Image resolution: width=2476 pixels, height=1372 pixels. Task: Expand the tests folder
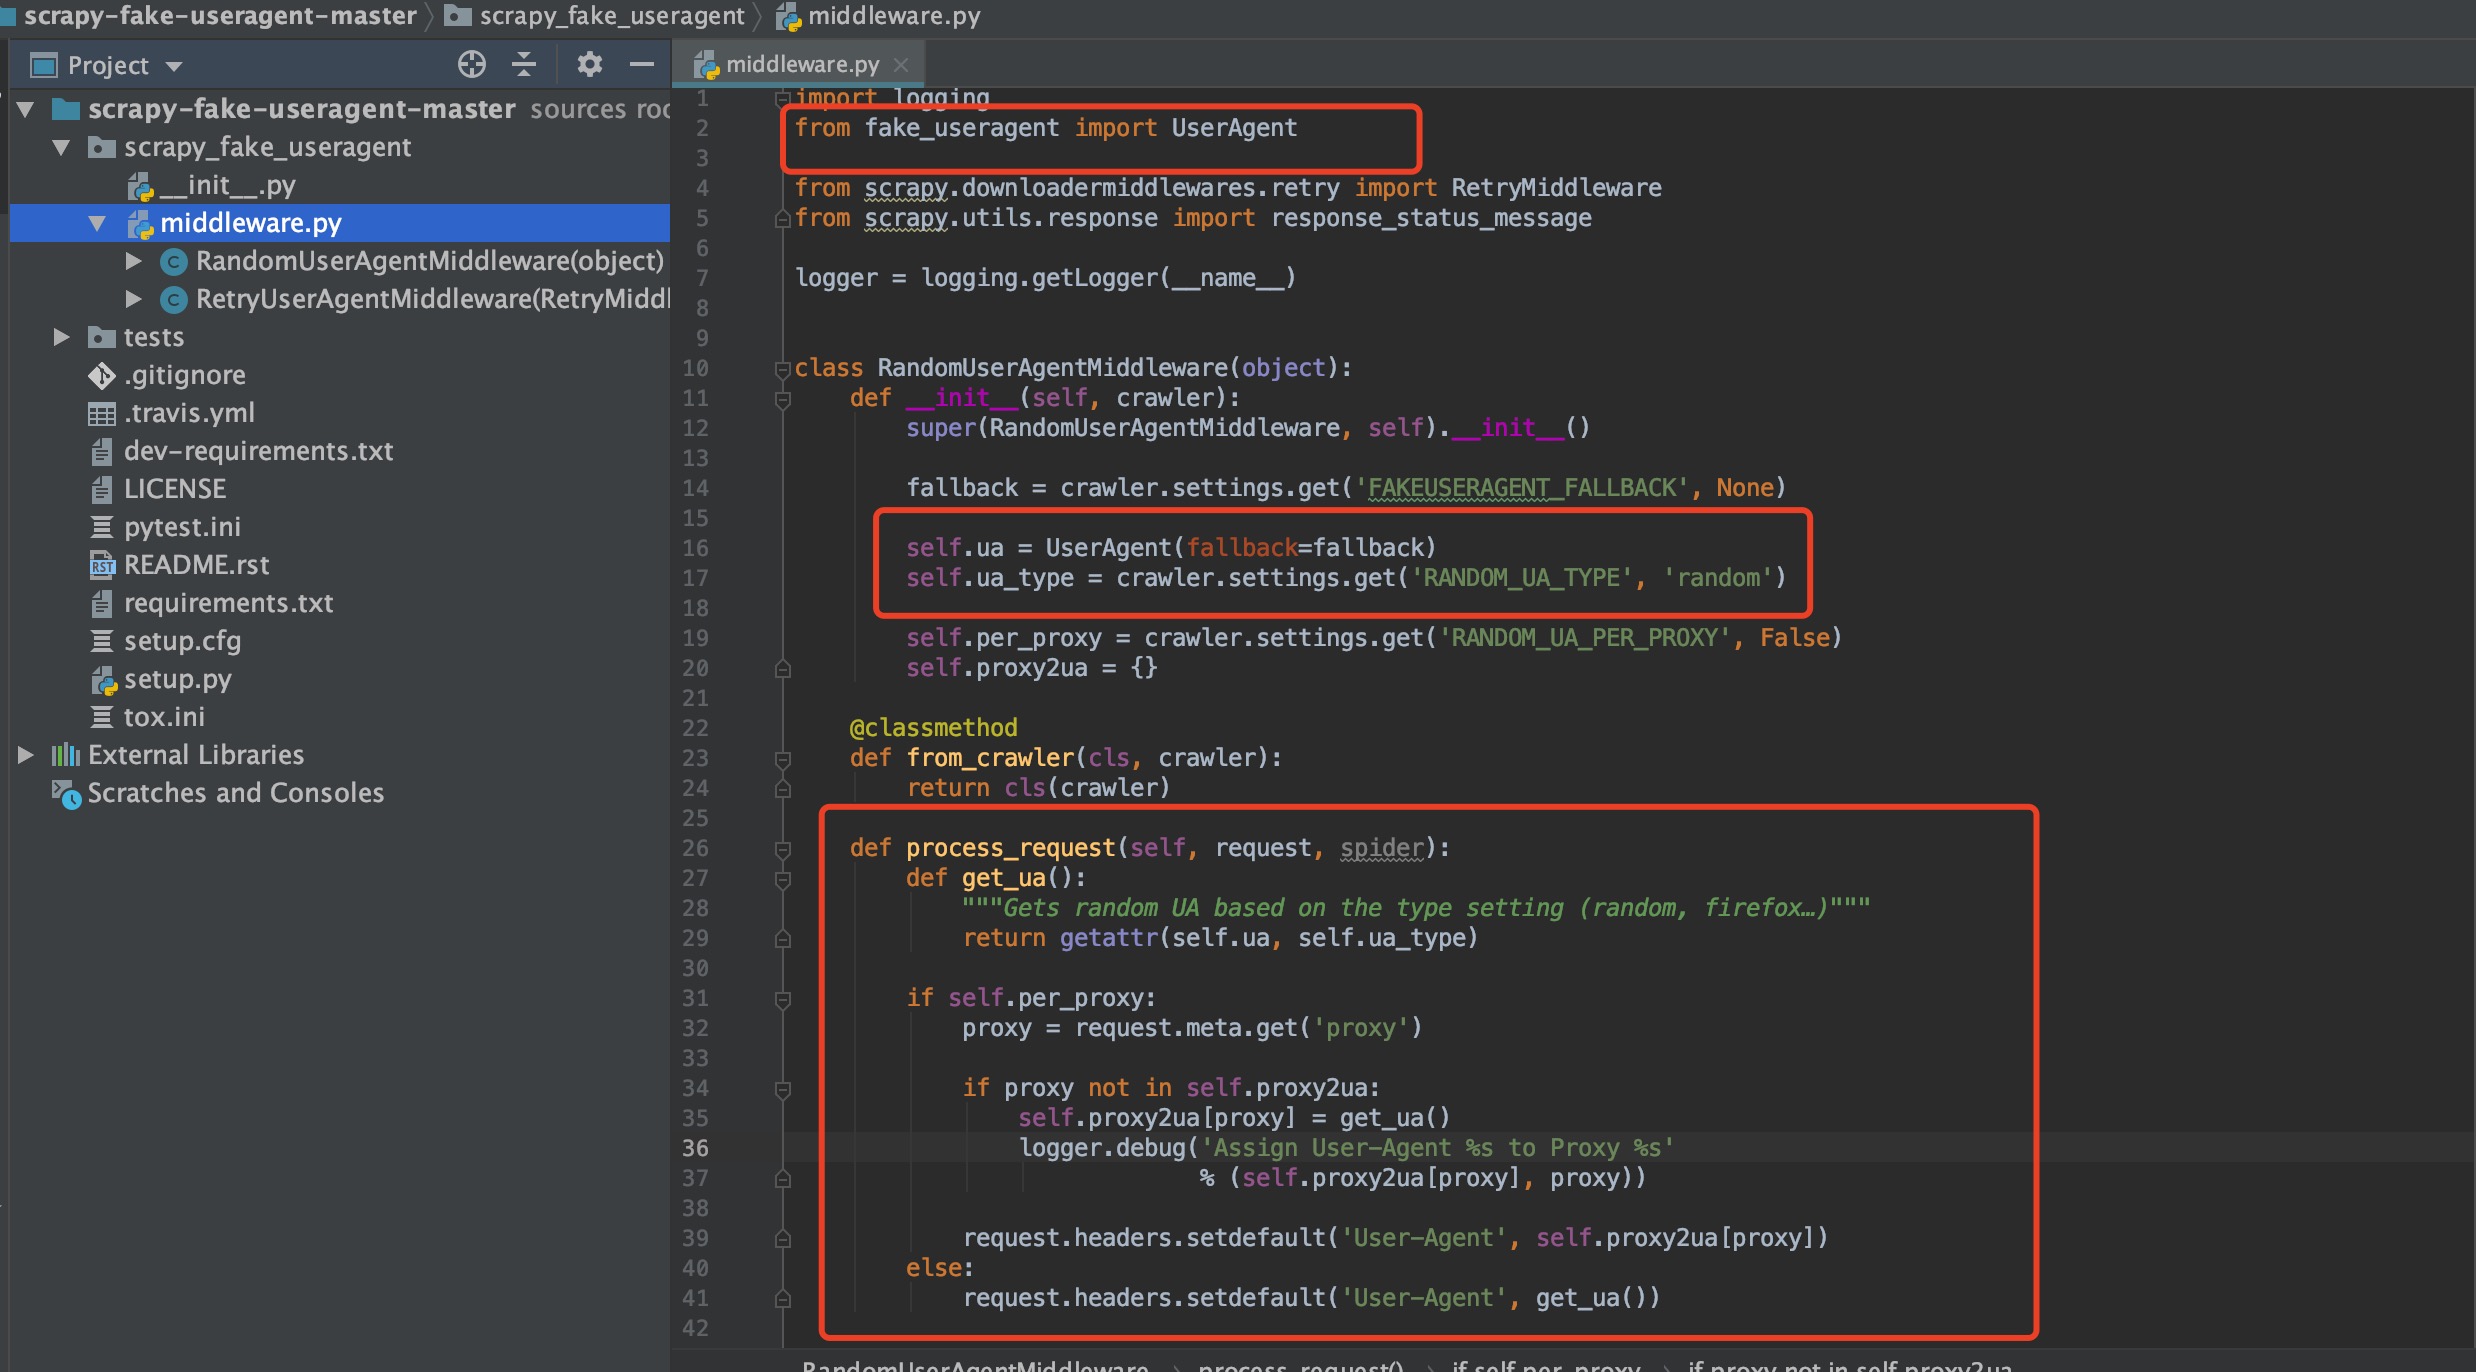coord(61,337)
